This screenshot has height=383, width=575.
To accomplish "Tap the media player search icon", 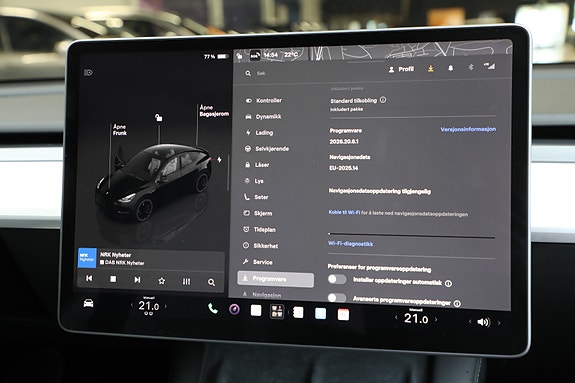I will pyautogui.click(x=211, y=282).
